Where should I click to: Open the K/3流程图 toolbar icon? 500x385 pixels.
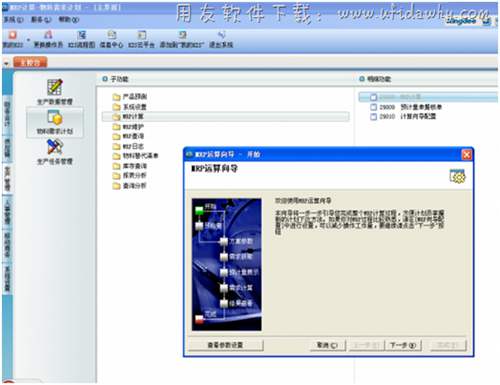click(82, 39)
